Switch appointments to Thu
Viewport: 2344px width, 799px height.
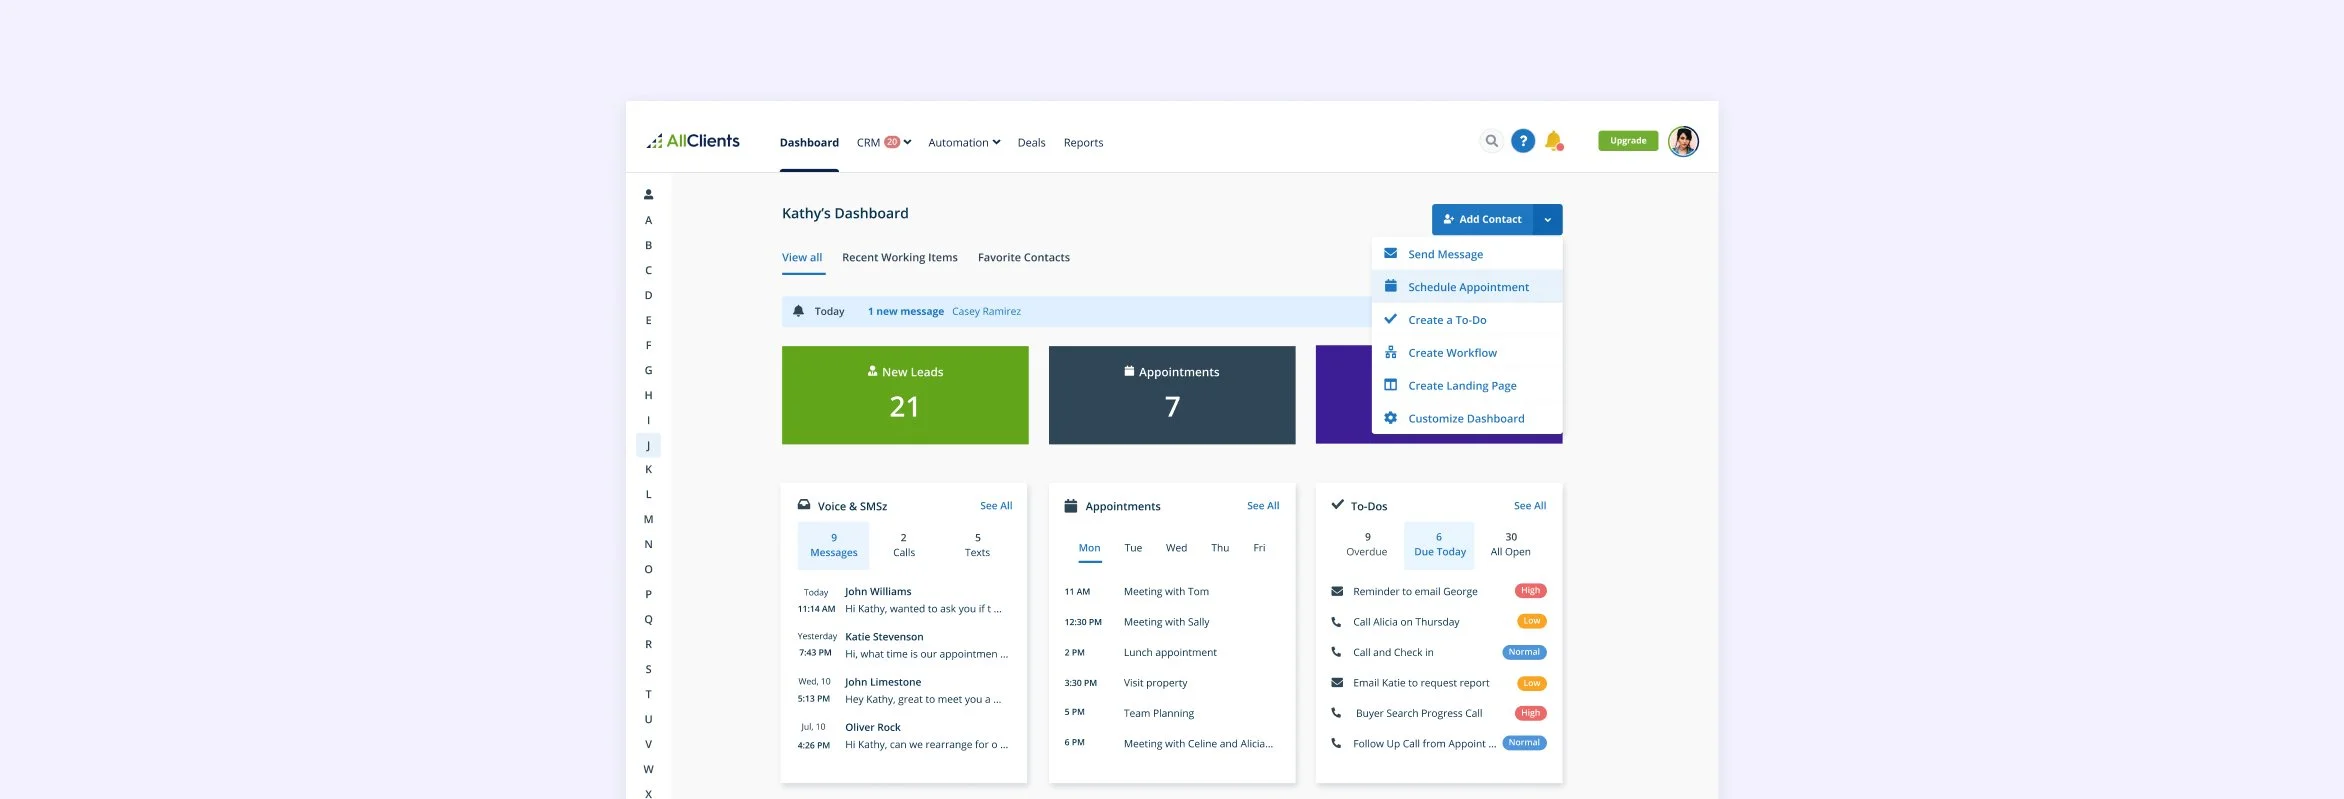[1220, 548]
